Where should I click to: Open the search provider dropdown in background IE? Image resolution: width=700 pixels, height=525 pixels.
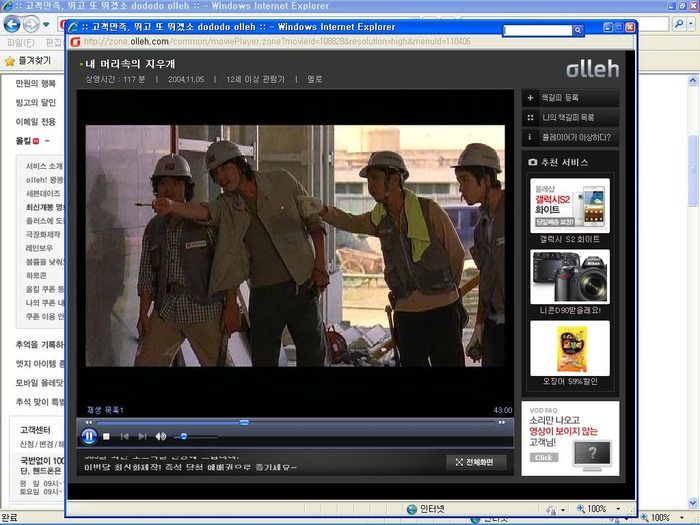(692, 23)
